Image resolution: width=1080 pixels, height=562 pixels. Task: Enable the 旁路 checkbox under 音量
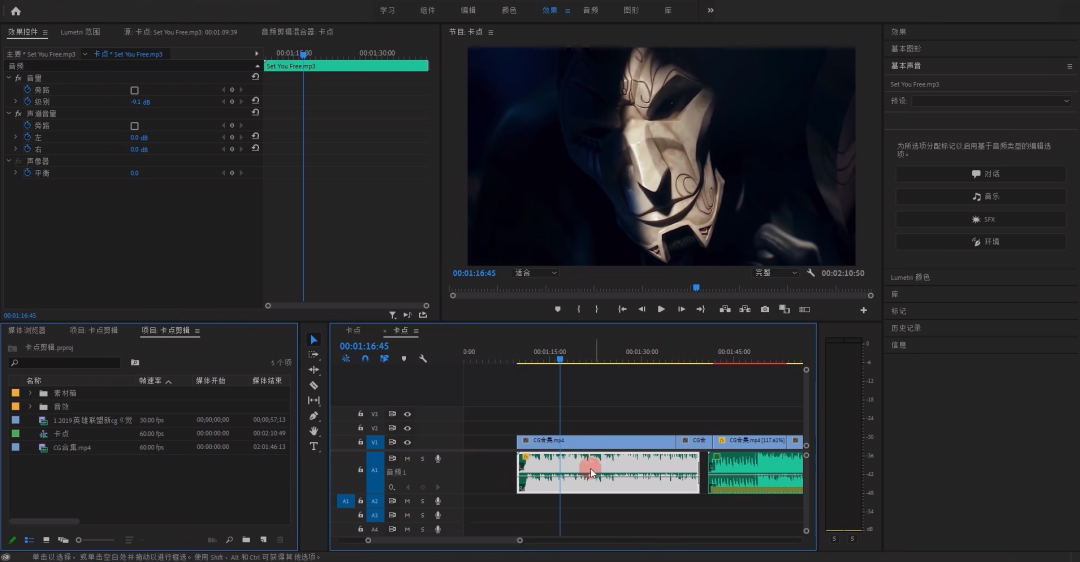pyautogui.click(x=135, y=90)
